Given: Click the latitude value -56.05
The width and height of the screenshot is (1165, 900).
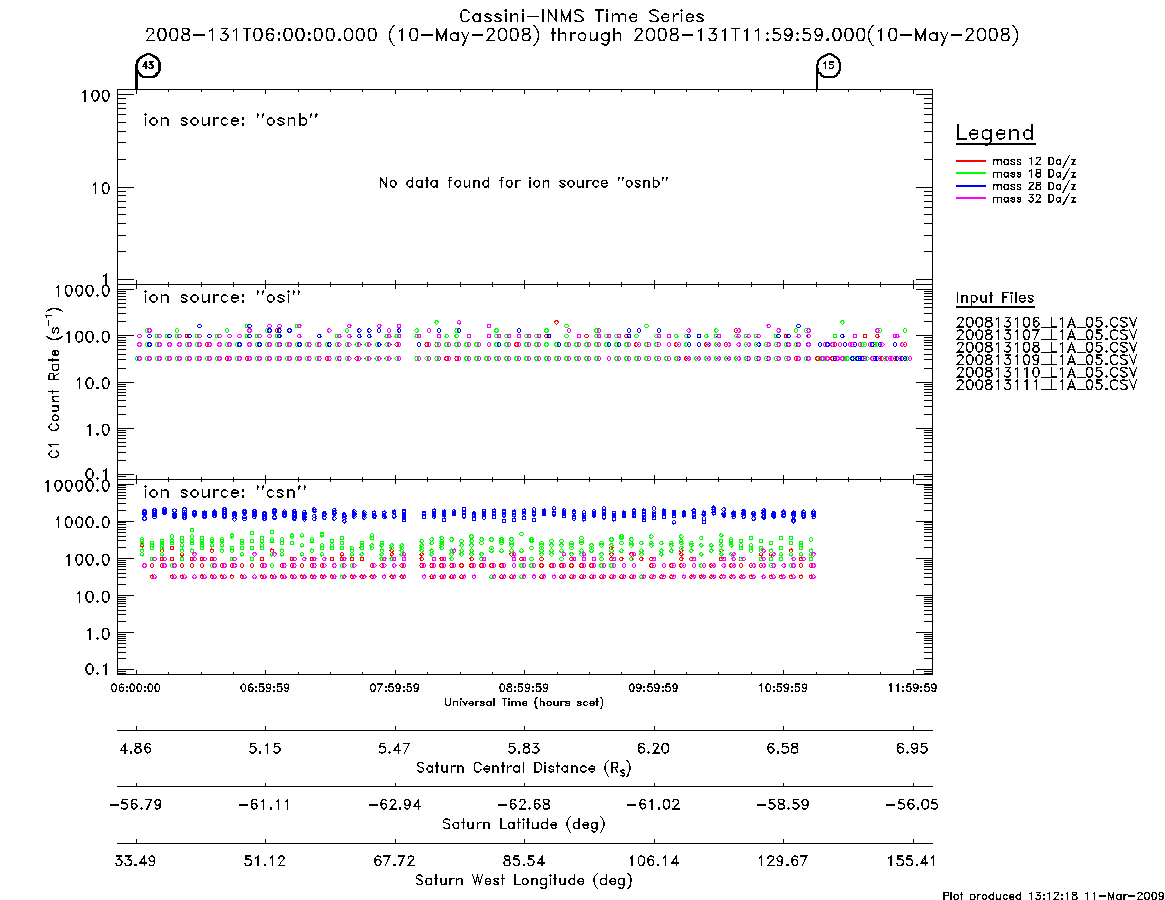Looking at the screenshot, I should coord(912,805).
